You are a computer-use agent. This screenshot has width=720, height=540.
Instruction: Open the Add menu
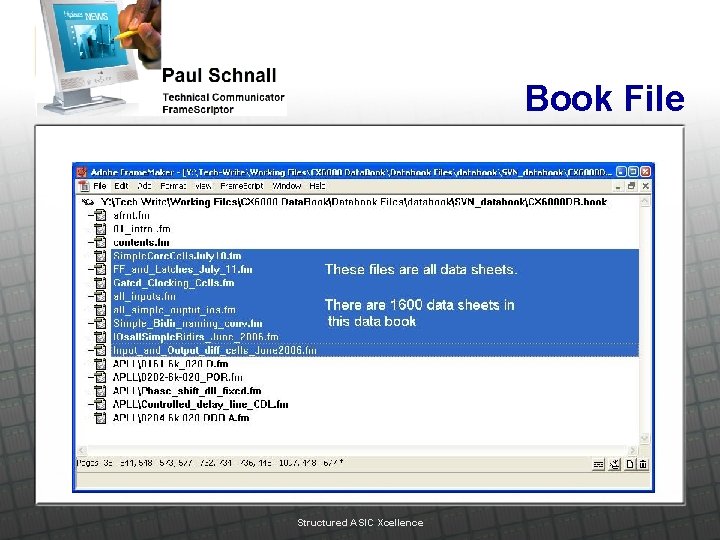tap(144, 186)
